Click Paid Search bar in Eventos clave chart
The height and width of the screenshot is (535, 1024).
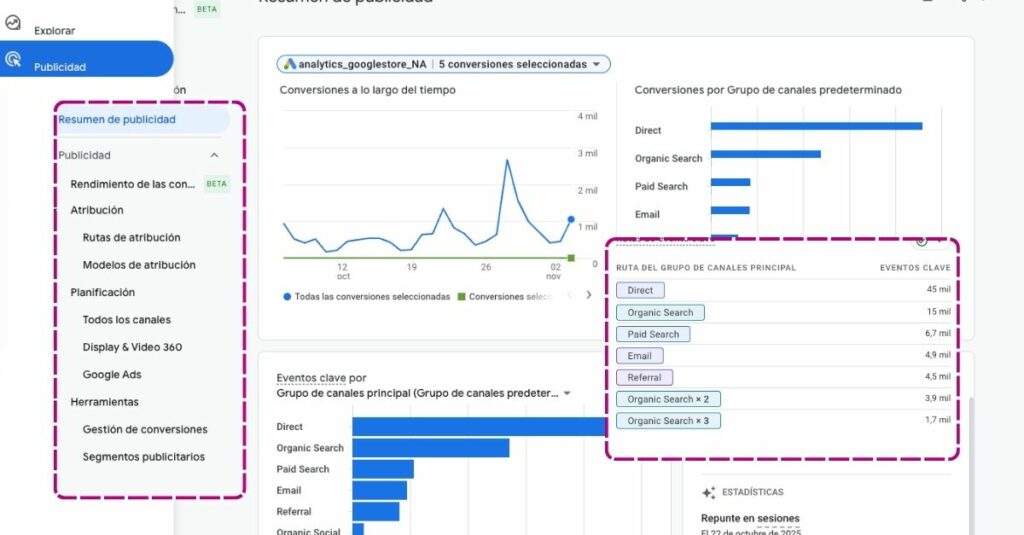pos(383,469)
